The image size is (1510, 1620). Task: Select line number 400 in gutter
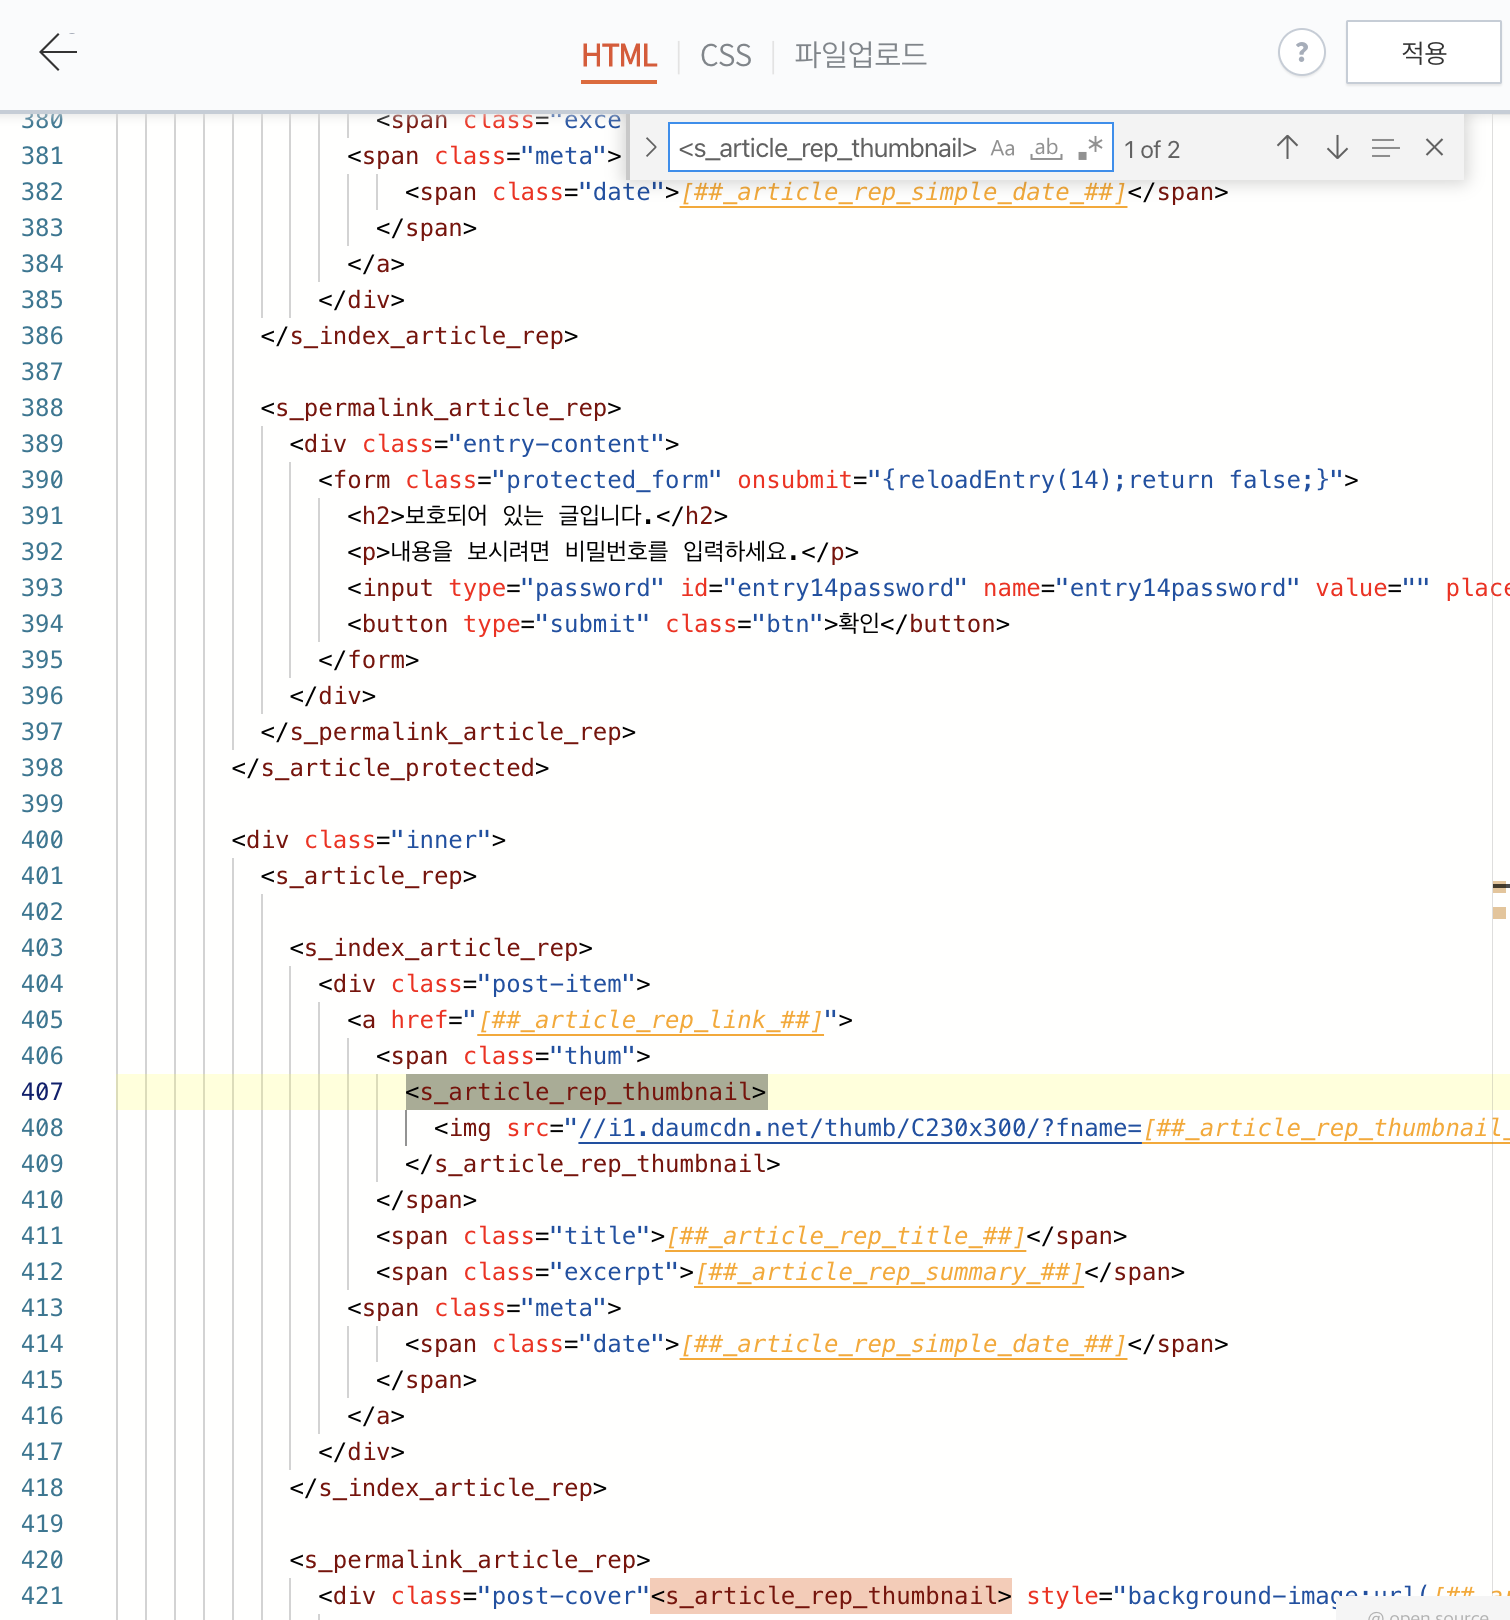point(42,840)
